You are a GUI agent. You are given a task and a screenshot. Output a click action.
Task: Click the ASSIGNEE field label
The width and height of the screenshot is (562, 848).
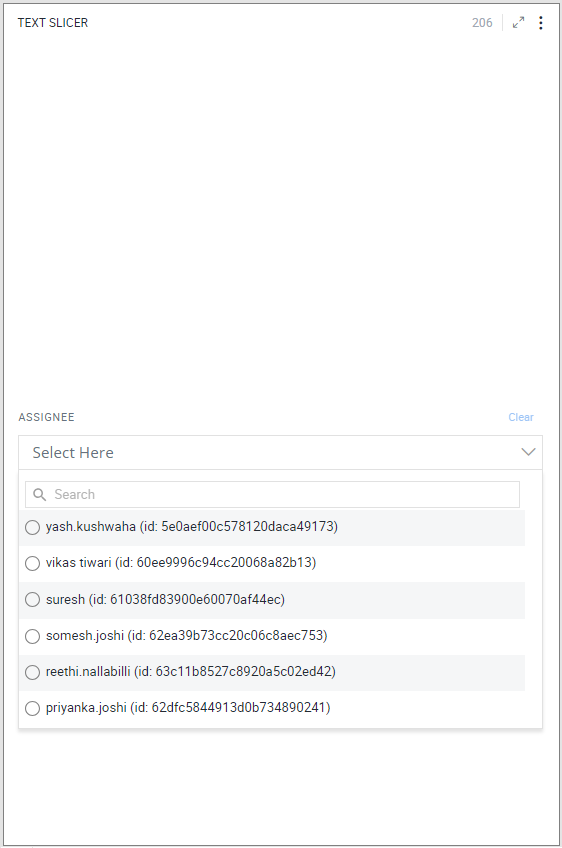coord(47,417)
